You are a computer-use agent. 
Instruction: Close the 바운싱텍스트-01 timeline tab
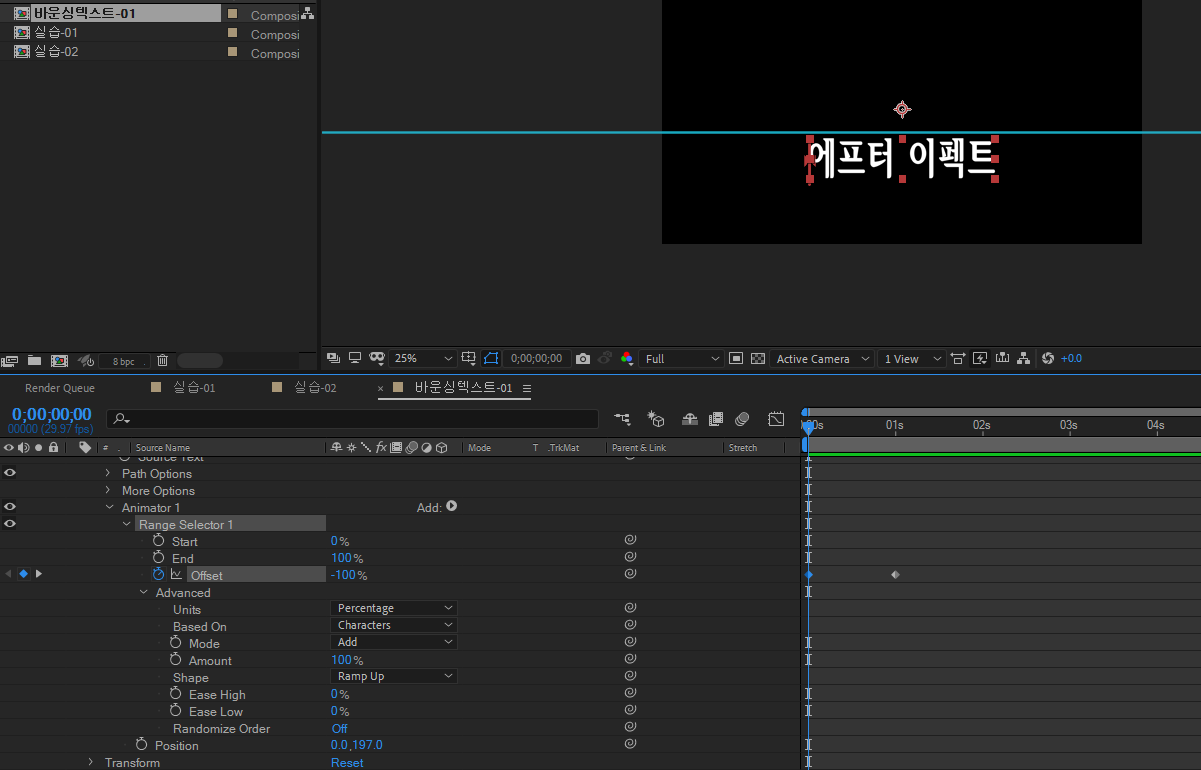[x=380, y=389]
